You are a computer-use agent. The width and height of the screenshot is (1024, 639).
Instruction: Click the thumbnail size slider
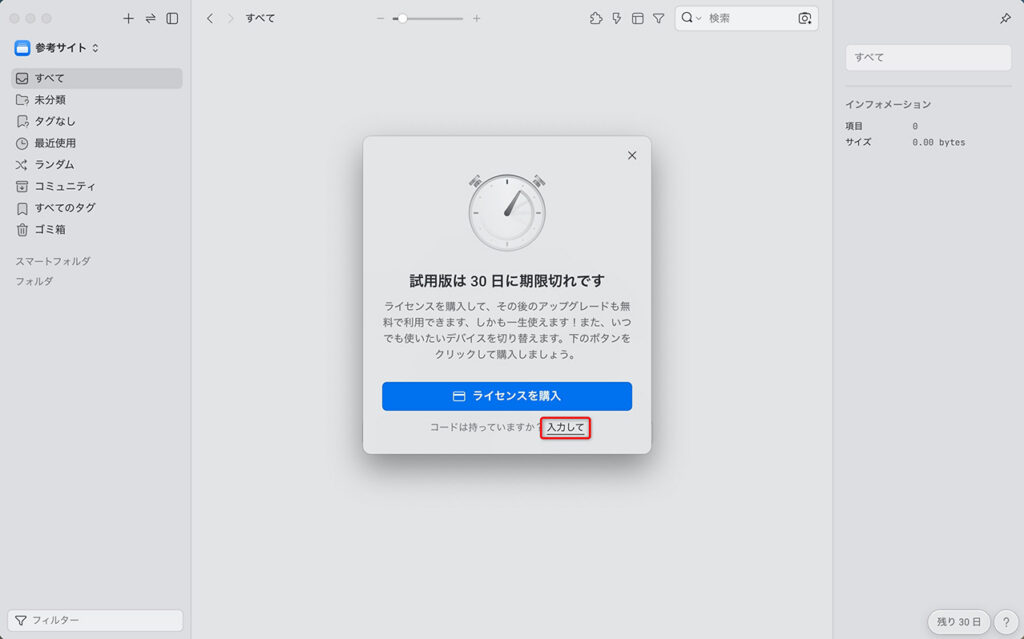click(x=428, y=19)
